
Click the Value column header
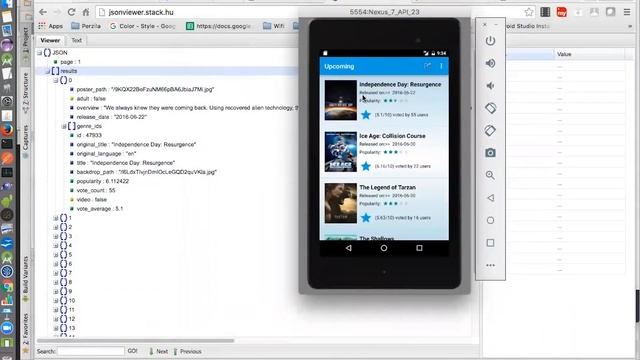click(589, 54)
